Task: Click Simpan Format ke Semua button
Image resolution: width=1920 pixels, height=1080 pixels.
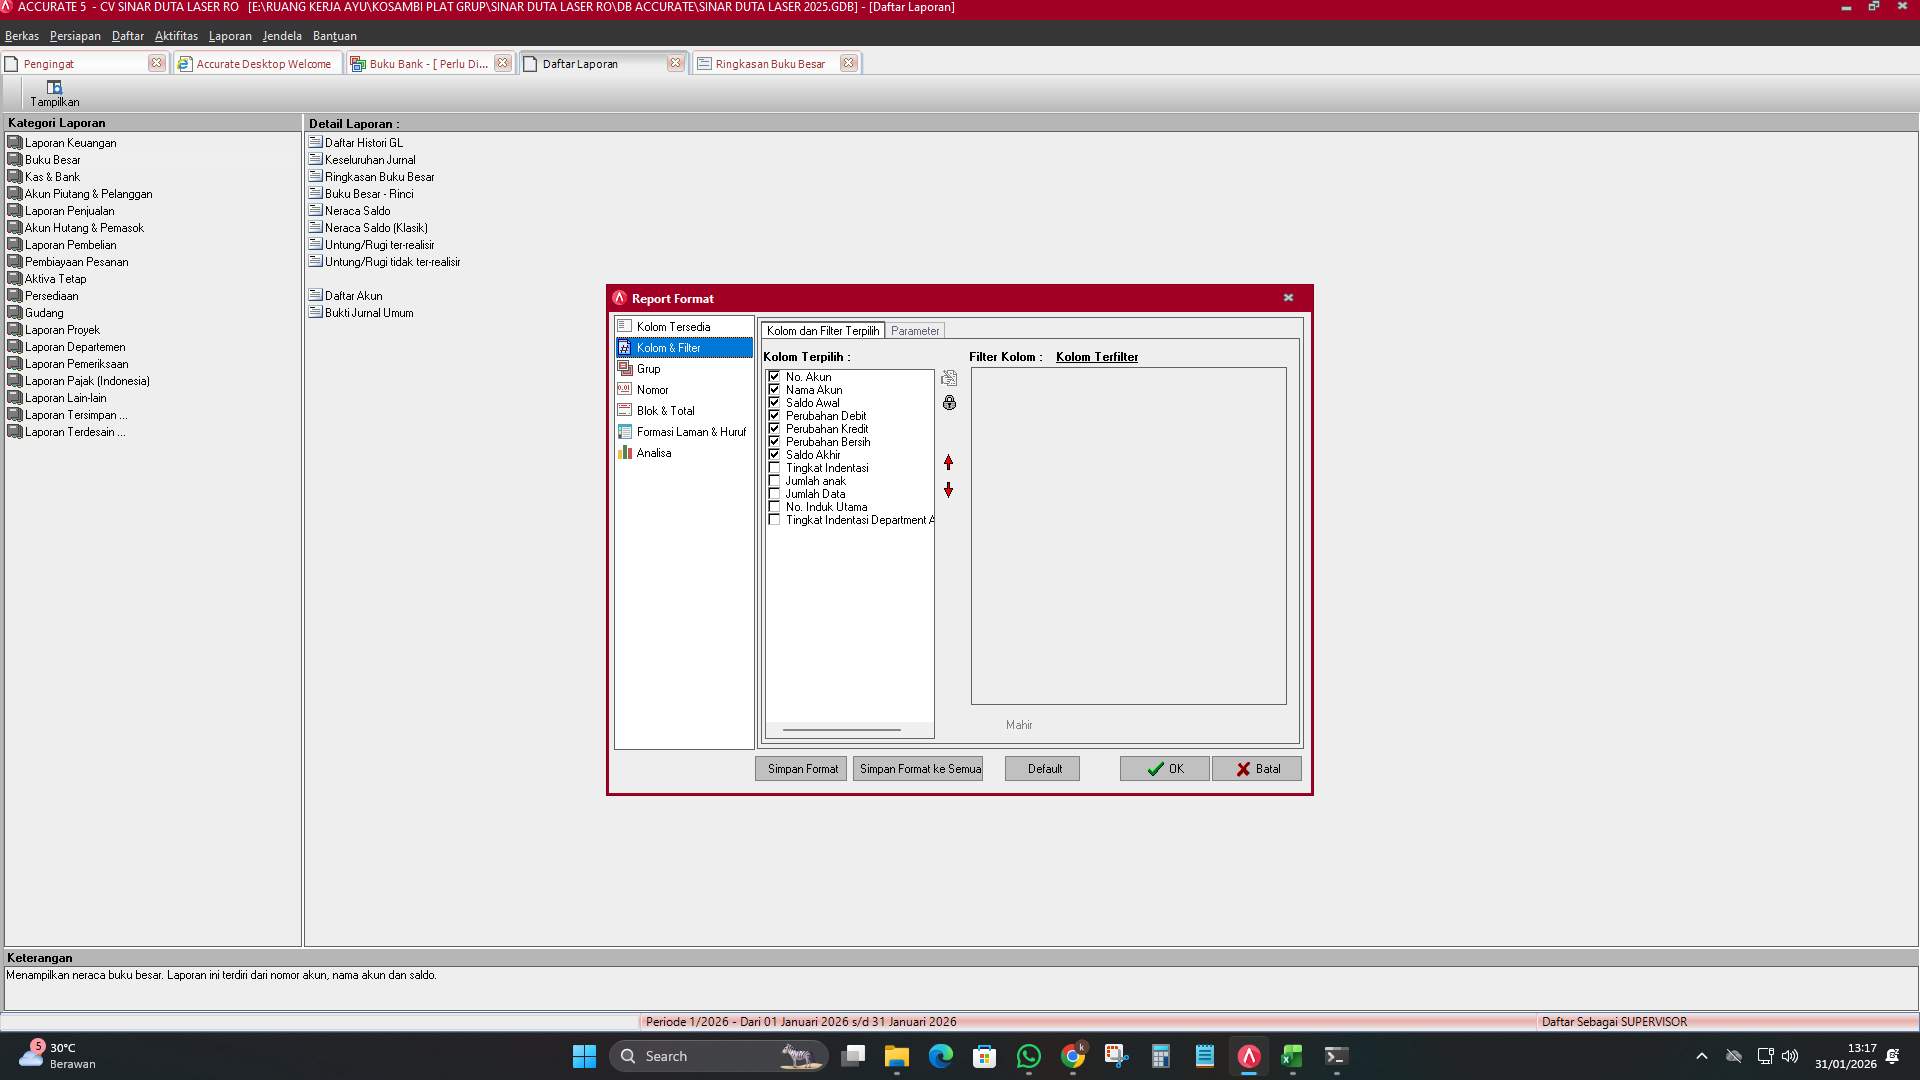Action: click(x=918, y=768)
